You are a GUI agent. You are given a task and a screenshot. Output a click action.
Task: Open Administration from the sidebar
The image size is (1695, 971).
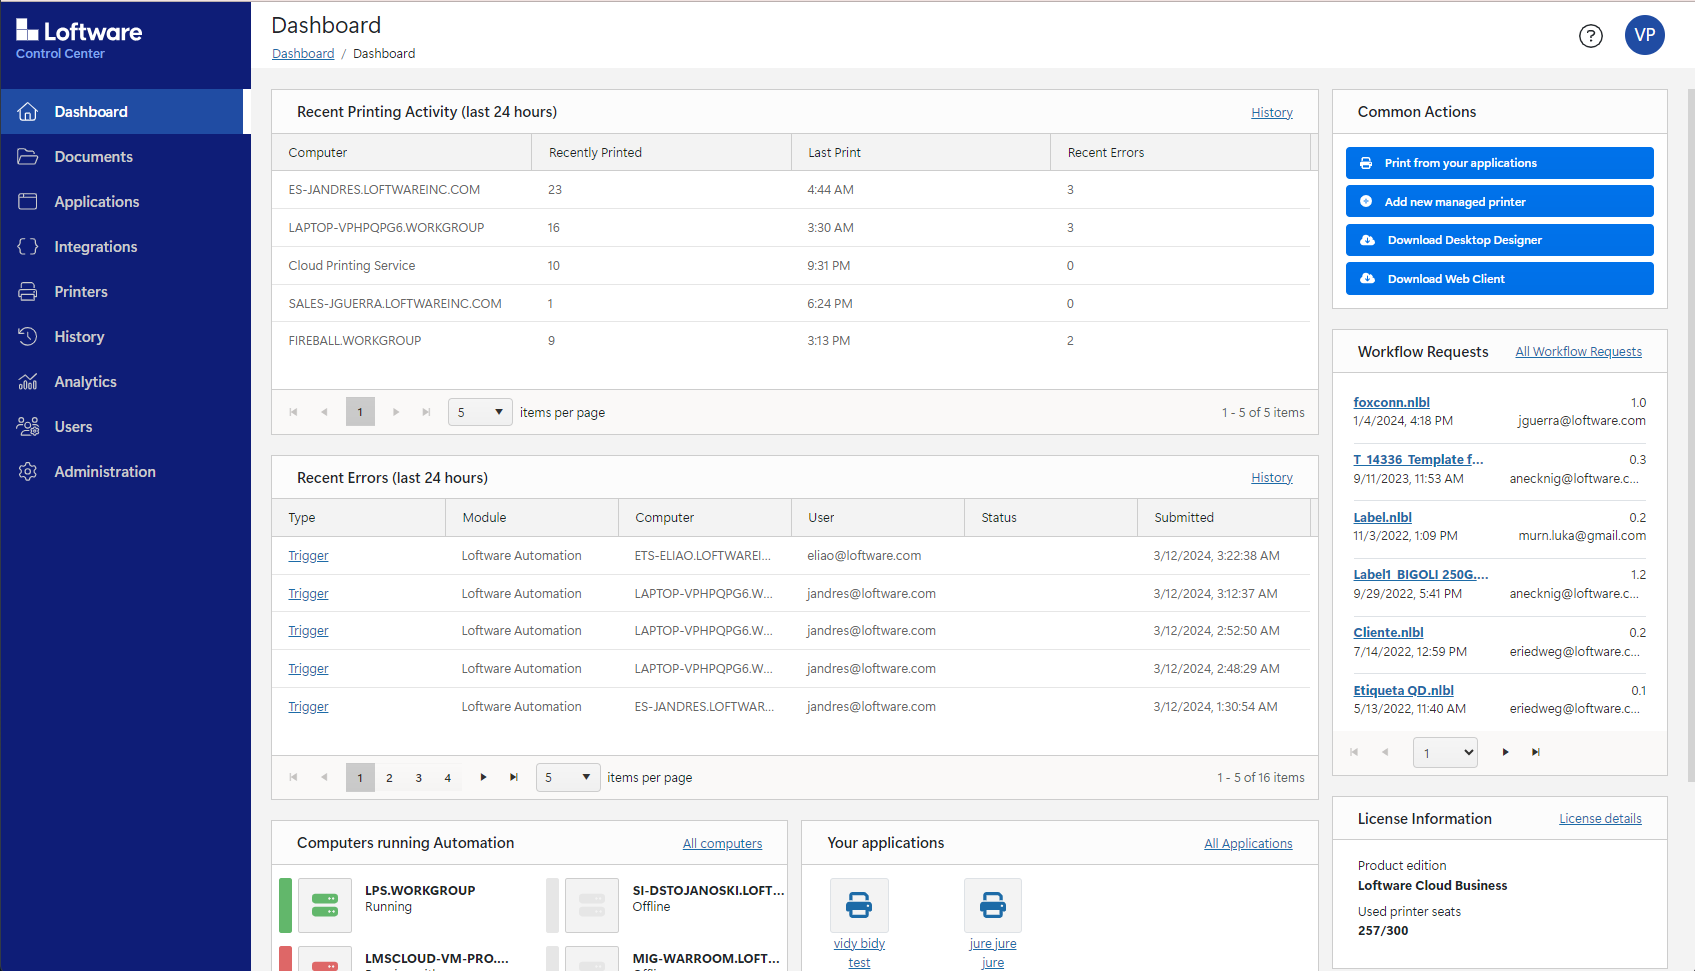tap(104, 472)
